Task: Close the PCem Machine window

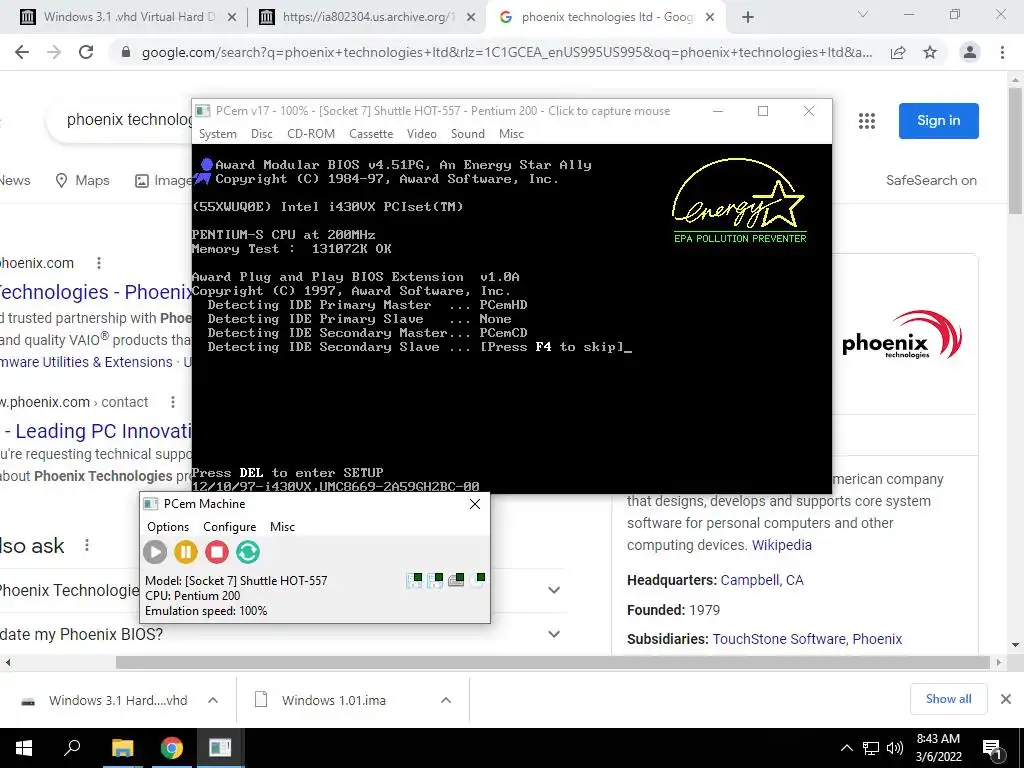Action: click(475, 504)
